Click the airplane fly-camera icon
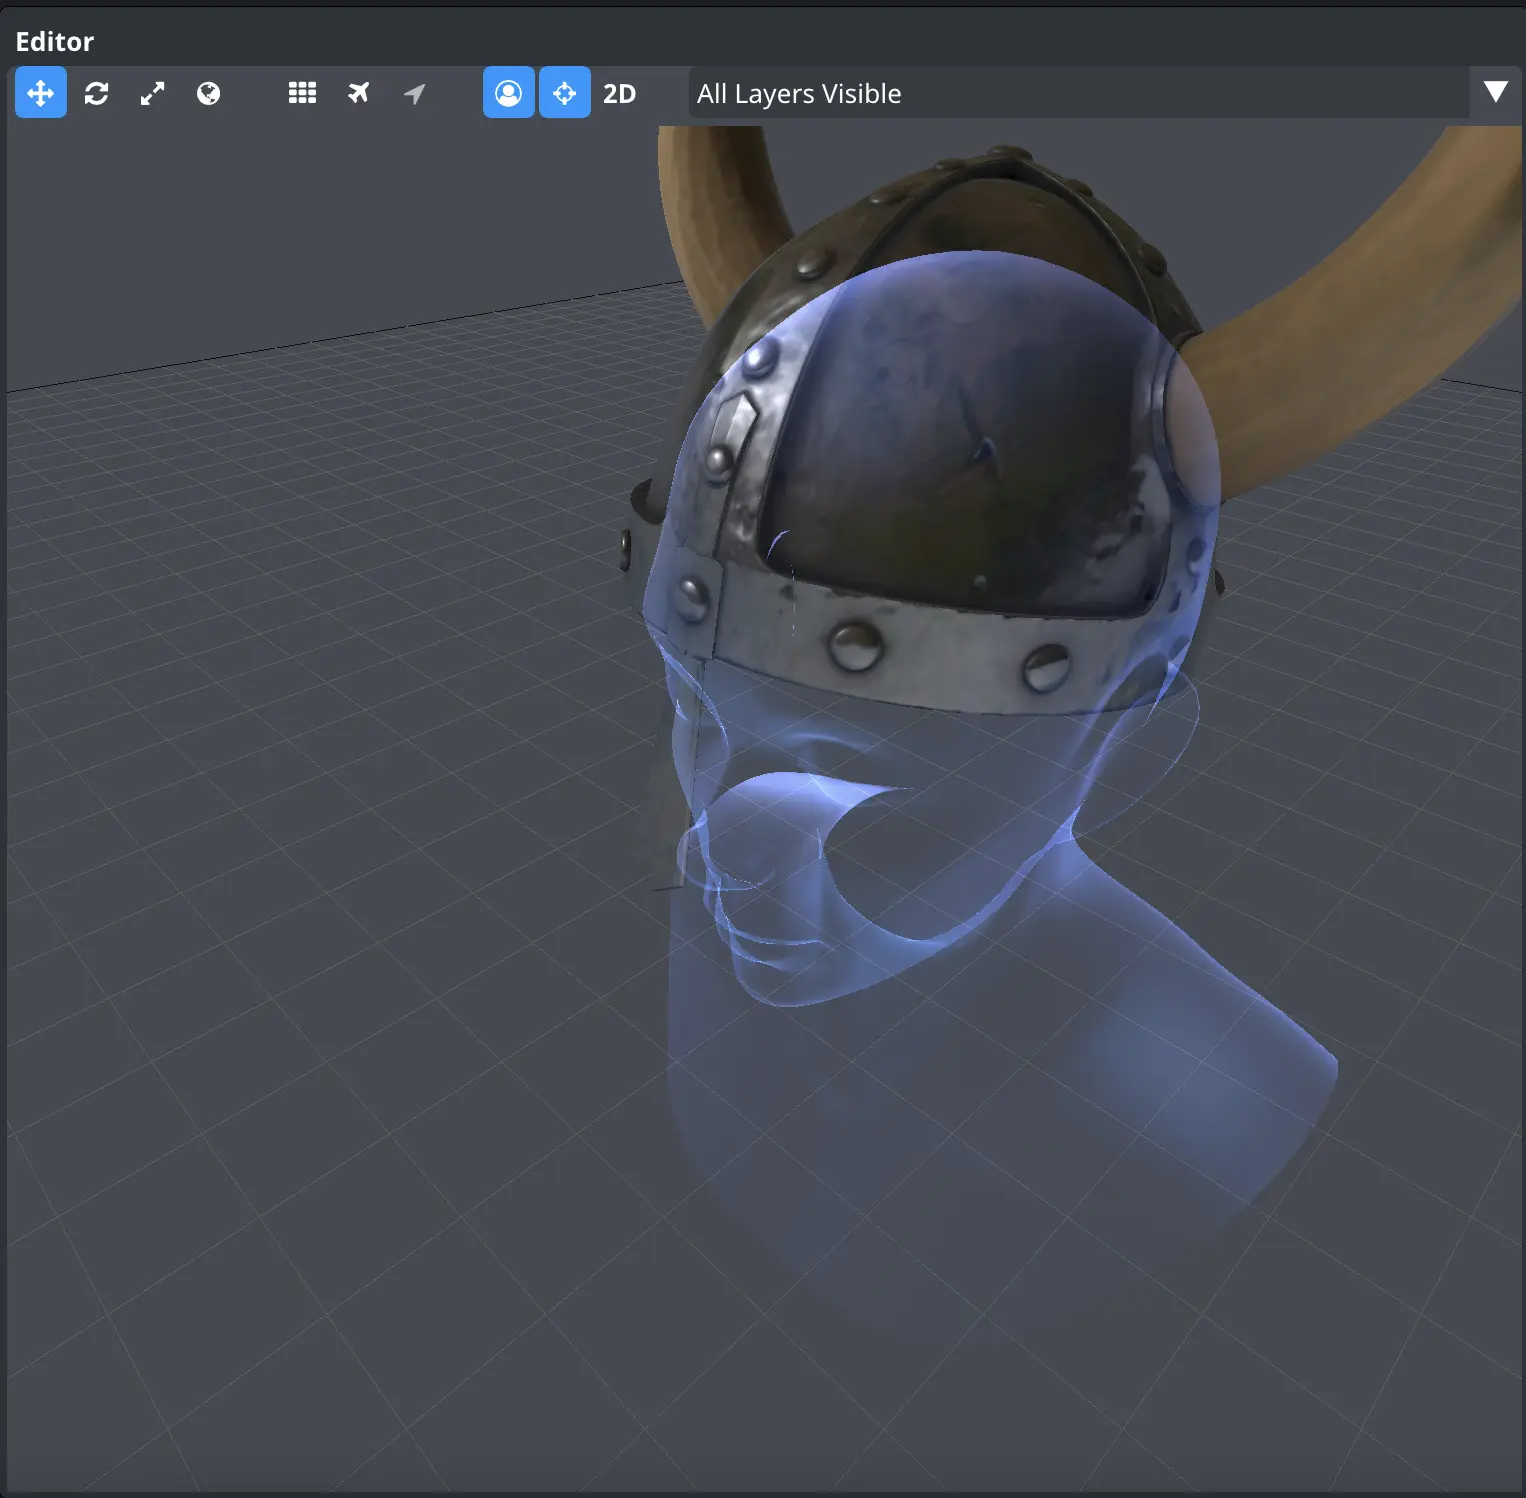Screen dimensions: 1526x1498 358,93
